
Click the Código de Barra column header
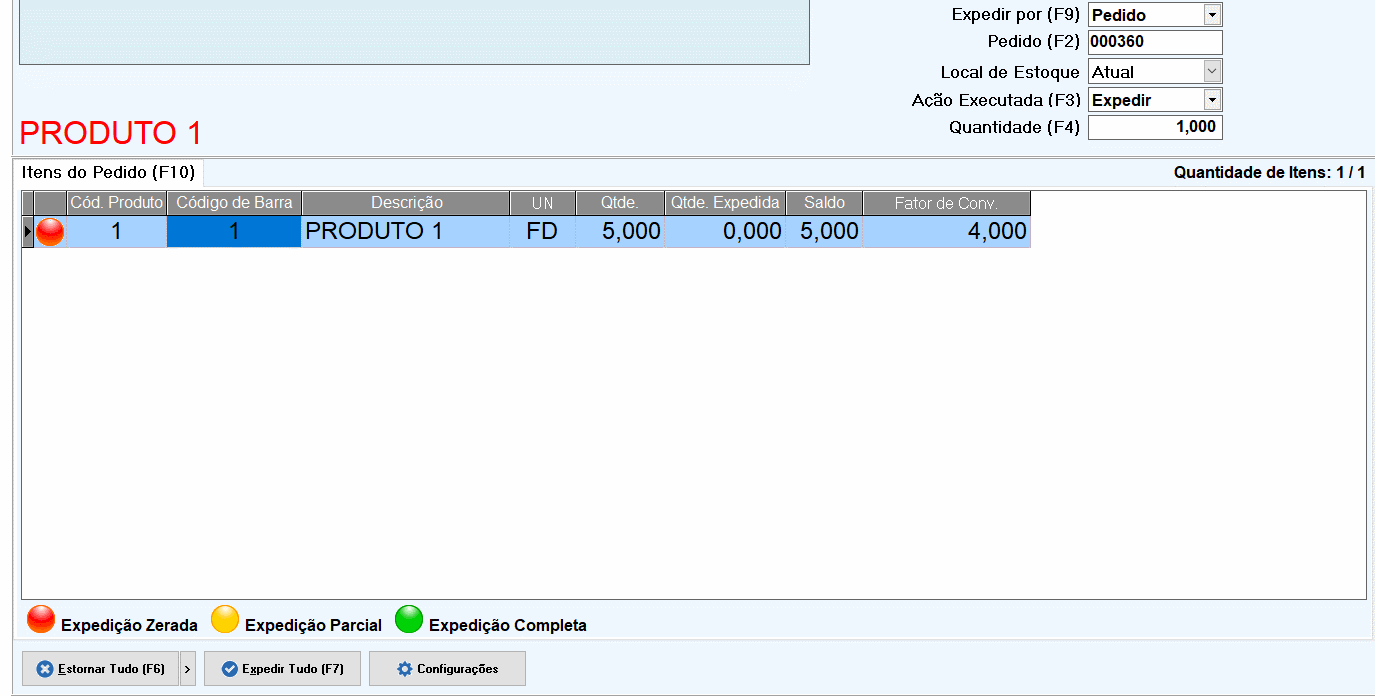[234, 203]
